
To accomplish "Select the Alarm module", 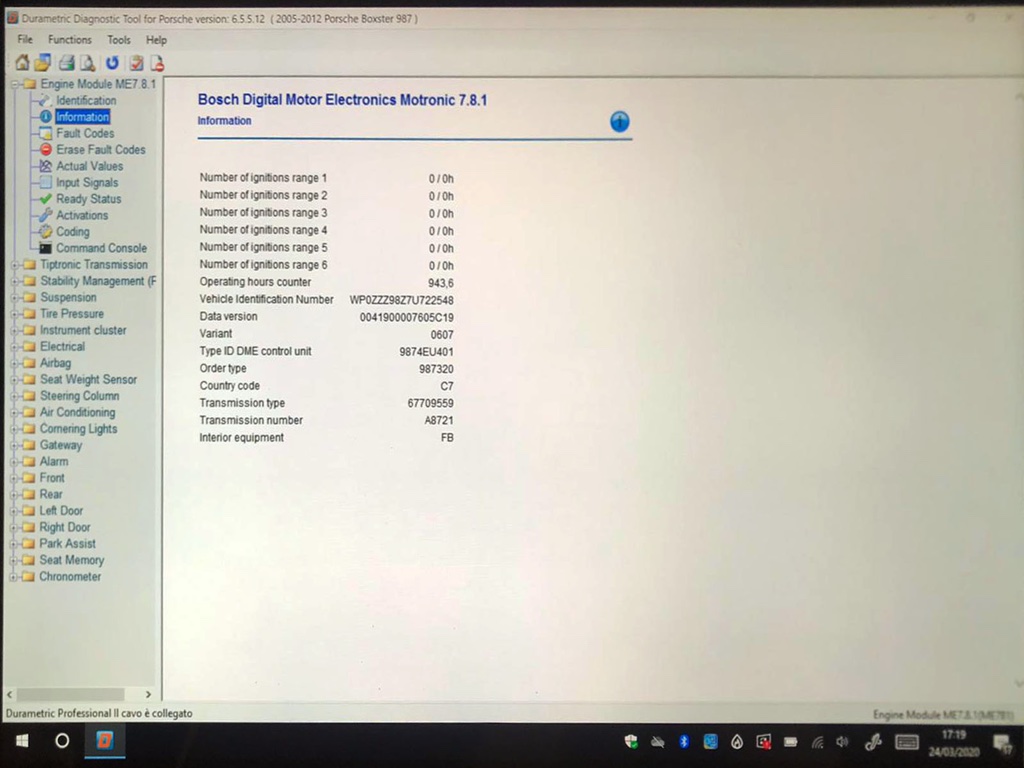I will [54, 461].
